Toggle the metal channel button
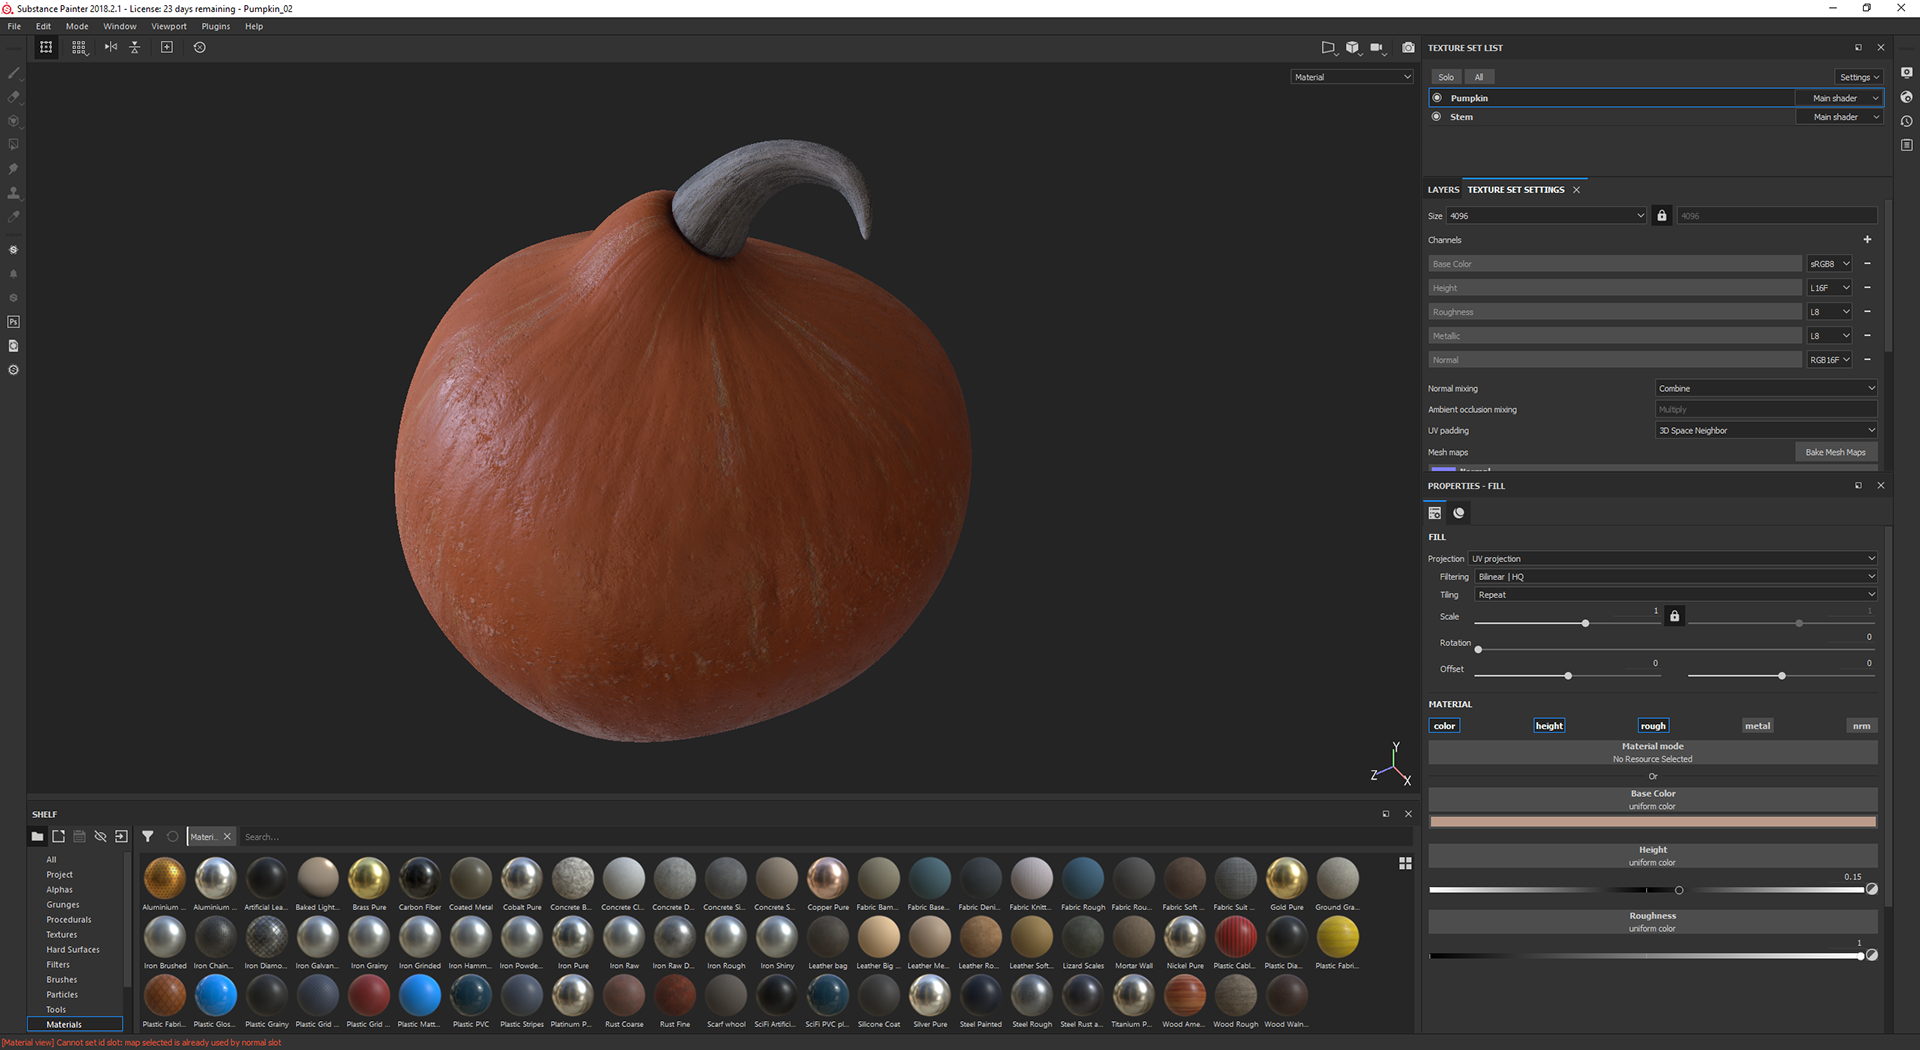 click(1758, 726)
